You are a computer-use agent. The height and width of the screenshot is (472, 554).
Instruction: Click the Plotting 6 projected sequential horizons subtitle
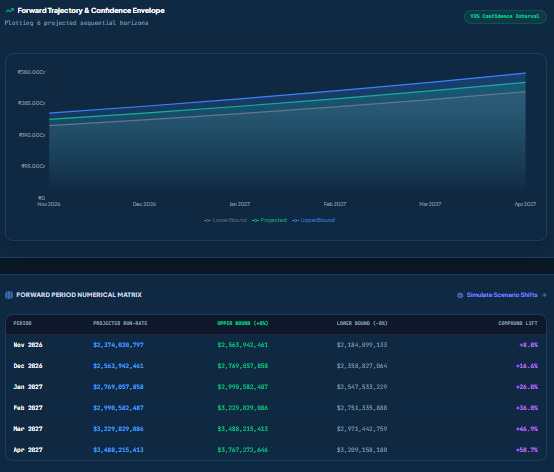[x=77, y=23]
